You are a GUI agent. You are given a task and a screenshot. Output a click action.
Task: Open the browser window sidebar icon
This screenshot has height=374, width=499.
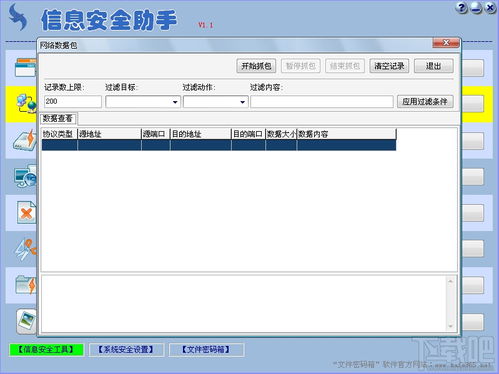(x=26, y=67)
